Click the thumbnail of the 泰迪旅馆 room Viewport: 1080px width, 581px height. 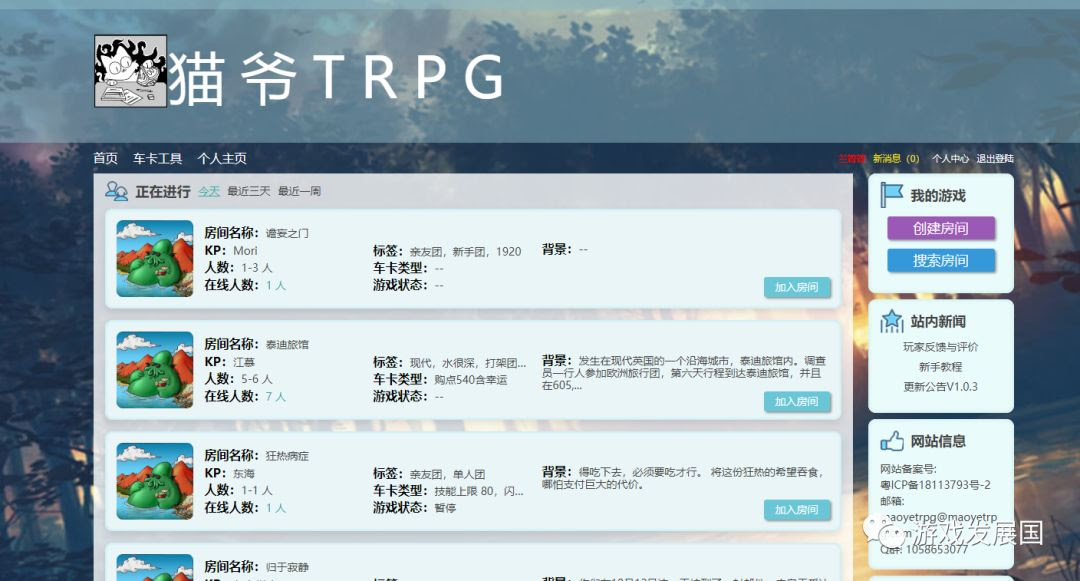[x=155, y=370]
